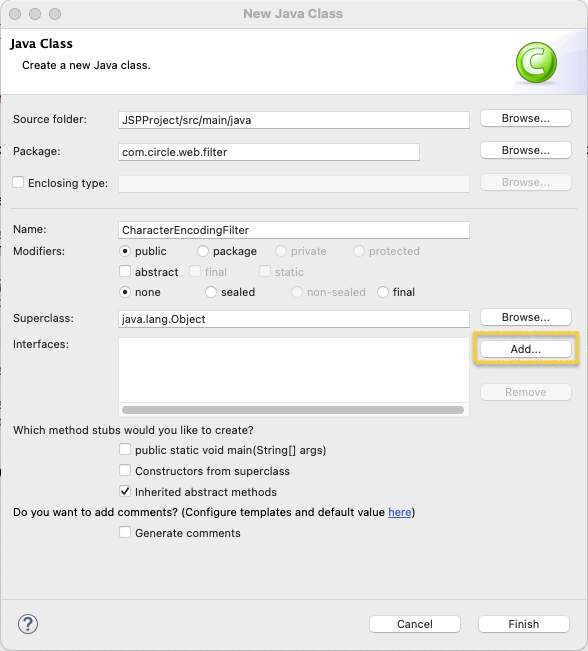Focus the Source folder text field
This screenshot has height=651, width=588.
coord(294,120)
